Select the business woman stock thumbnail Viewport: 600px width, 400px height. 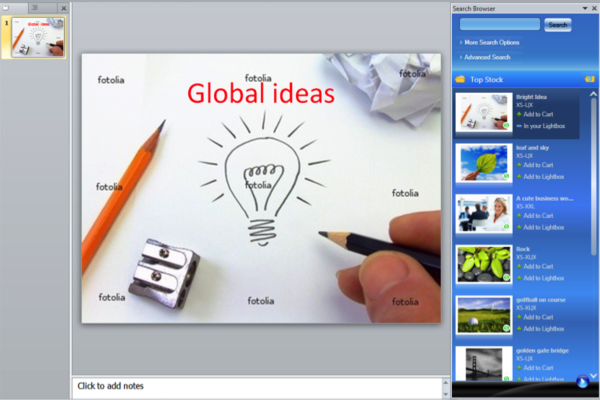pyautogui.click(x=484, y=213)
